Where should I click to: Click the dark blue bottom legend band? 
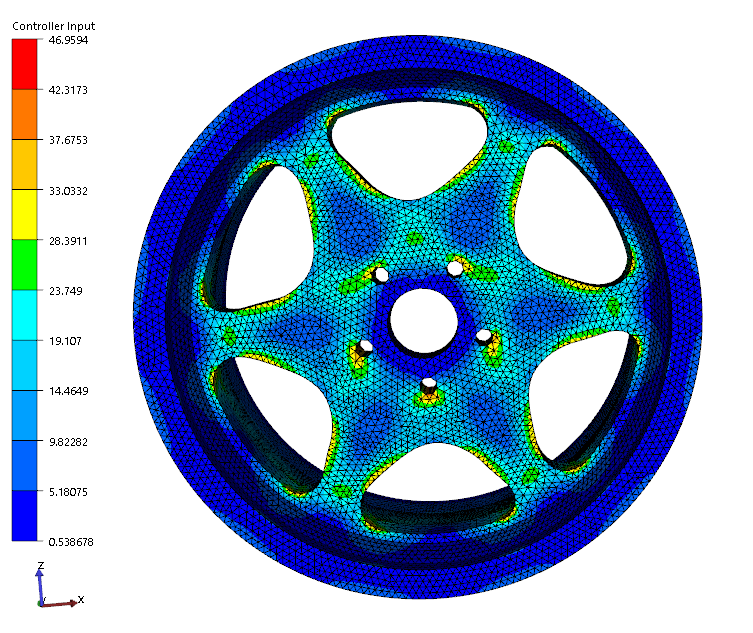24,515
